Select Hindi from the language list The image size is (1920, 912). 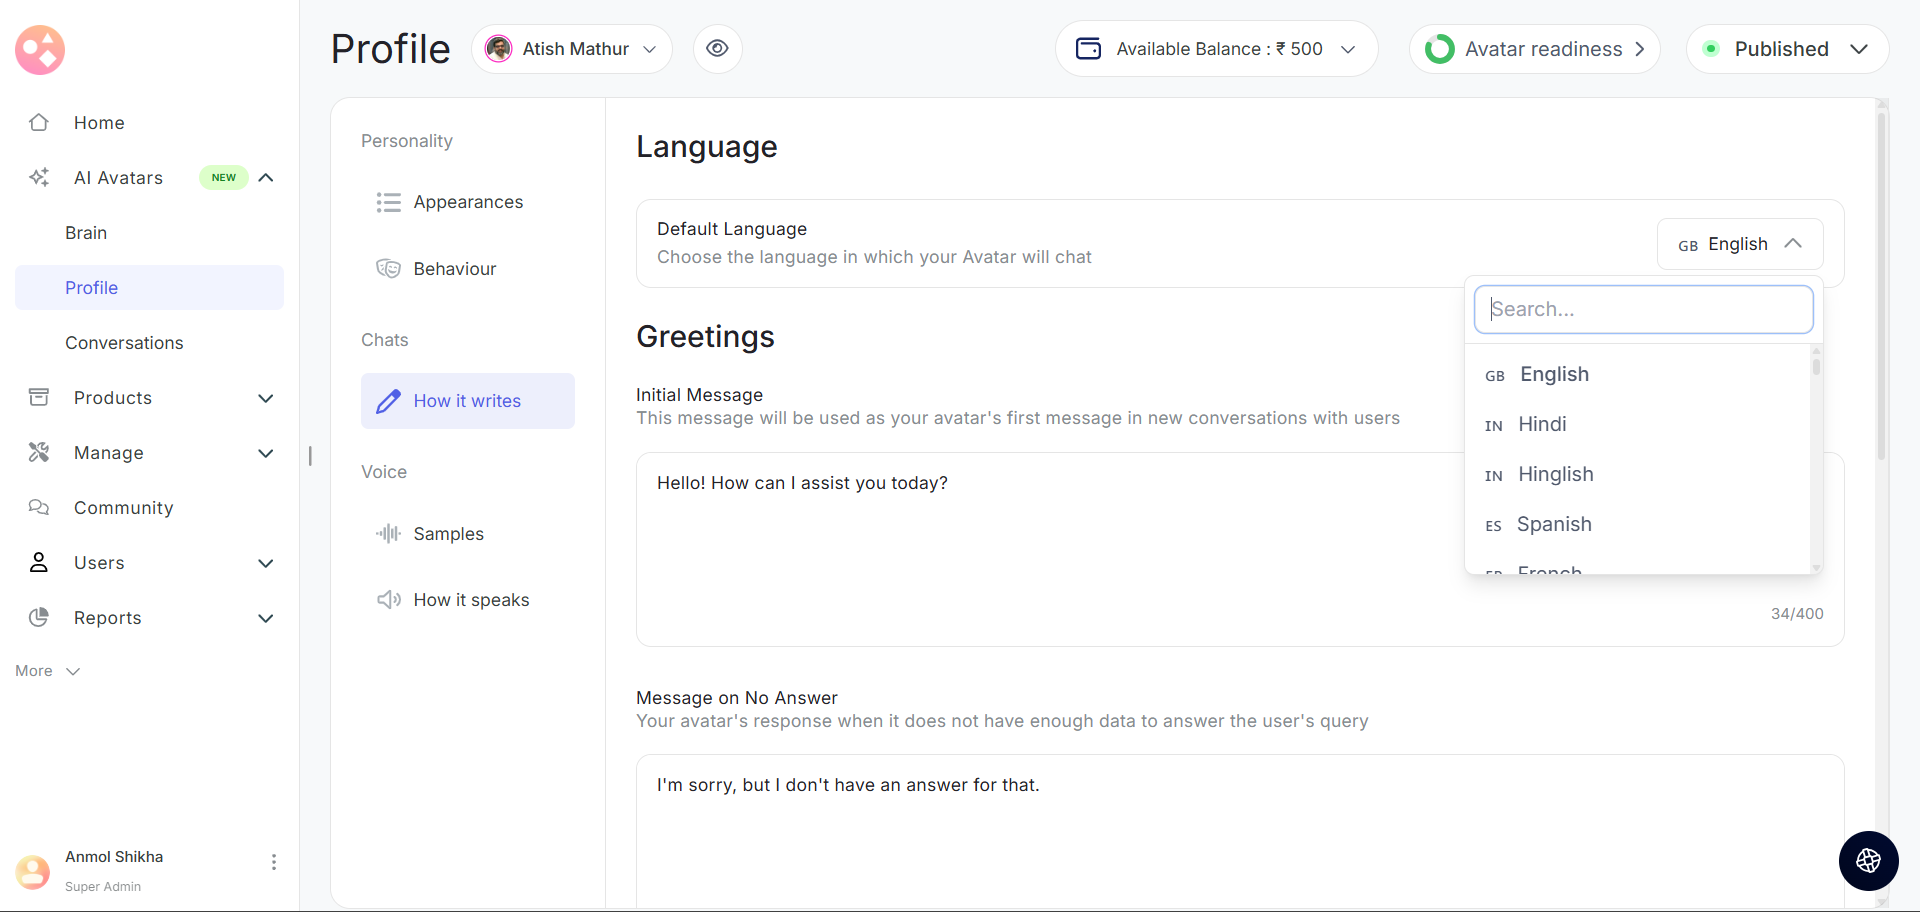tap(1542, 424)
